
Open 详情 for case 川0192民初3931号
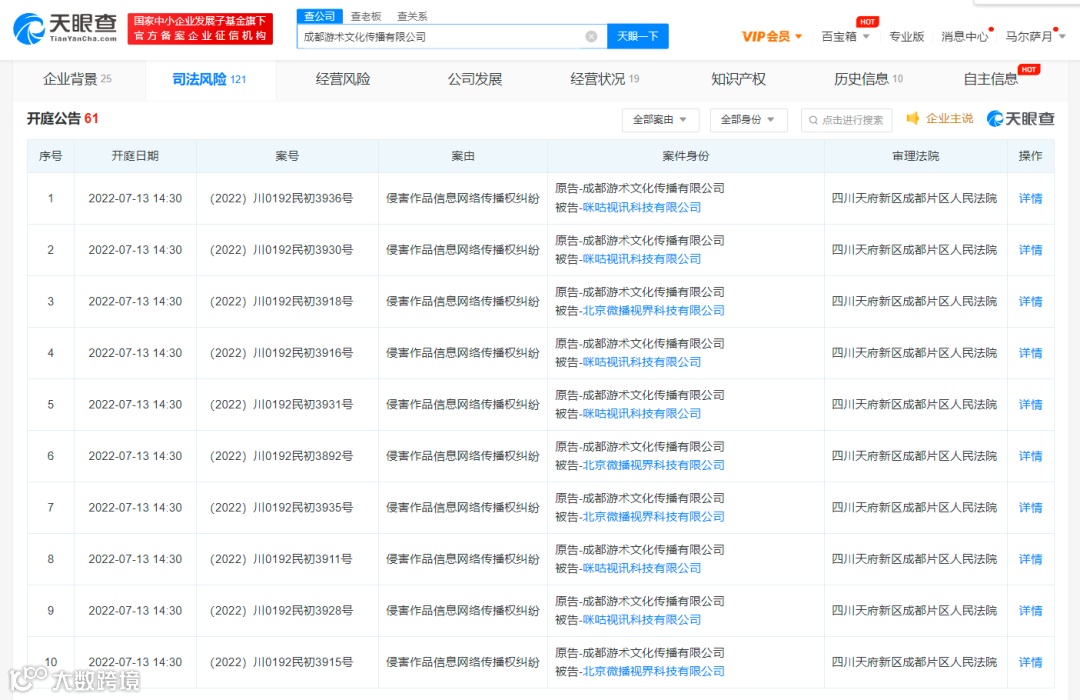pos(1030,404)
